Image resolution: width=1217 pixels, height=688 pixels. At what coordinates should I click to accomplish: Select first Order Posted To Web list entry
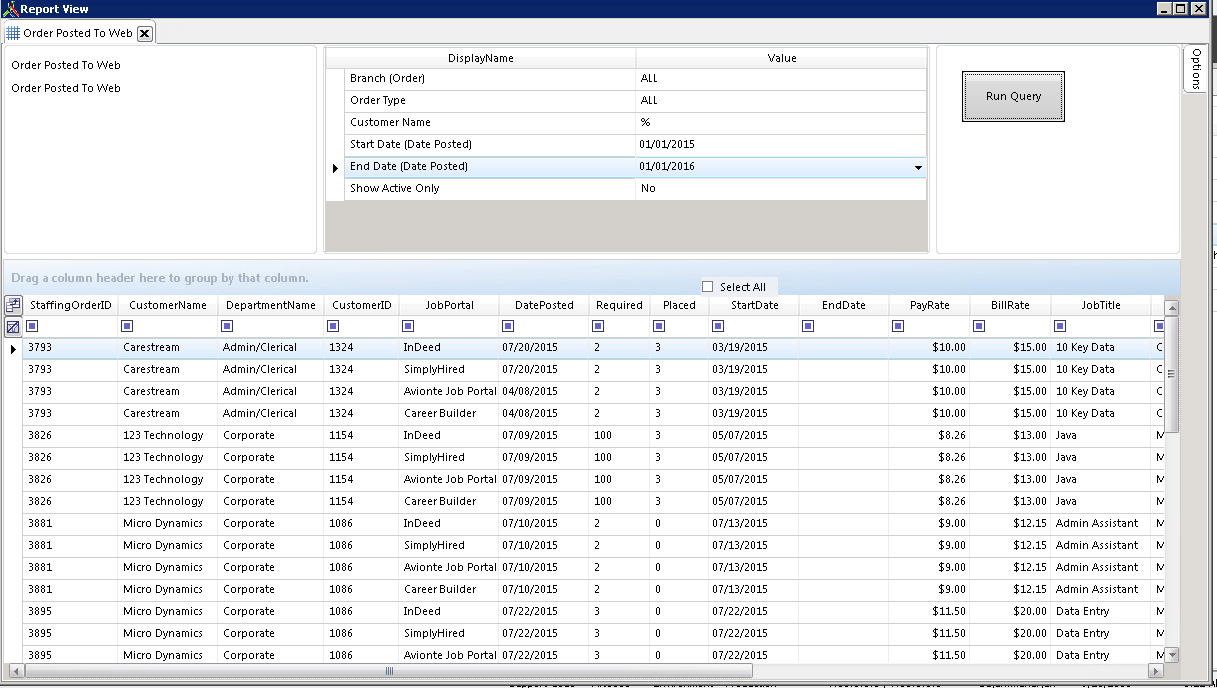point(66,65)
